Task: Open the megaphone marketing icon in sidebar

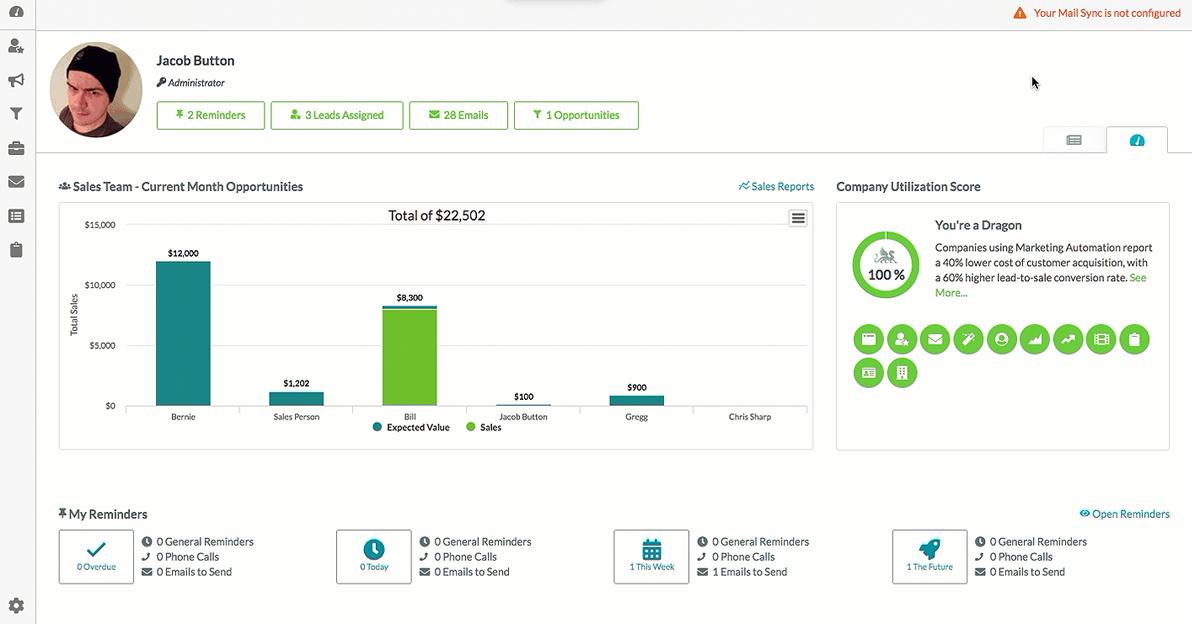Action: pos(16,80)
